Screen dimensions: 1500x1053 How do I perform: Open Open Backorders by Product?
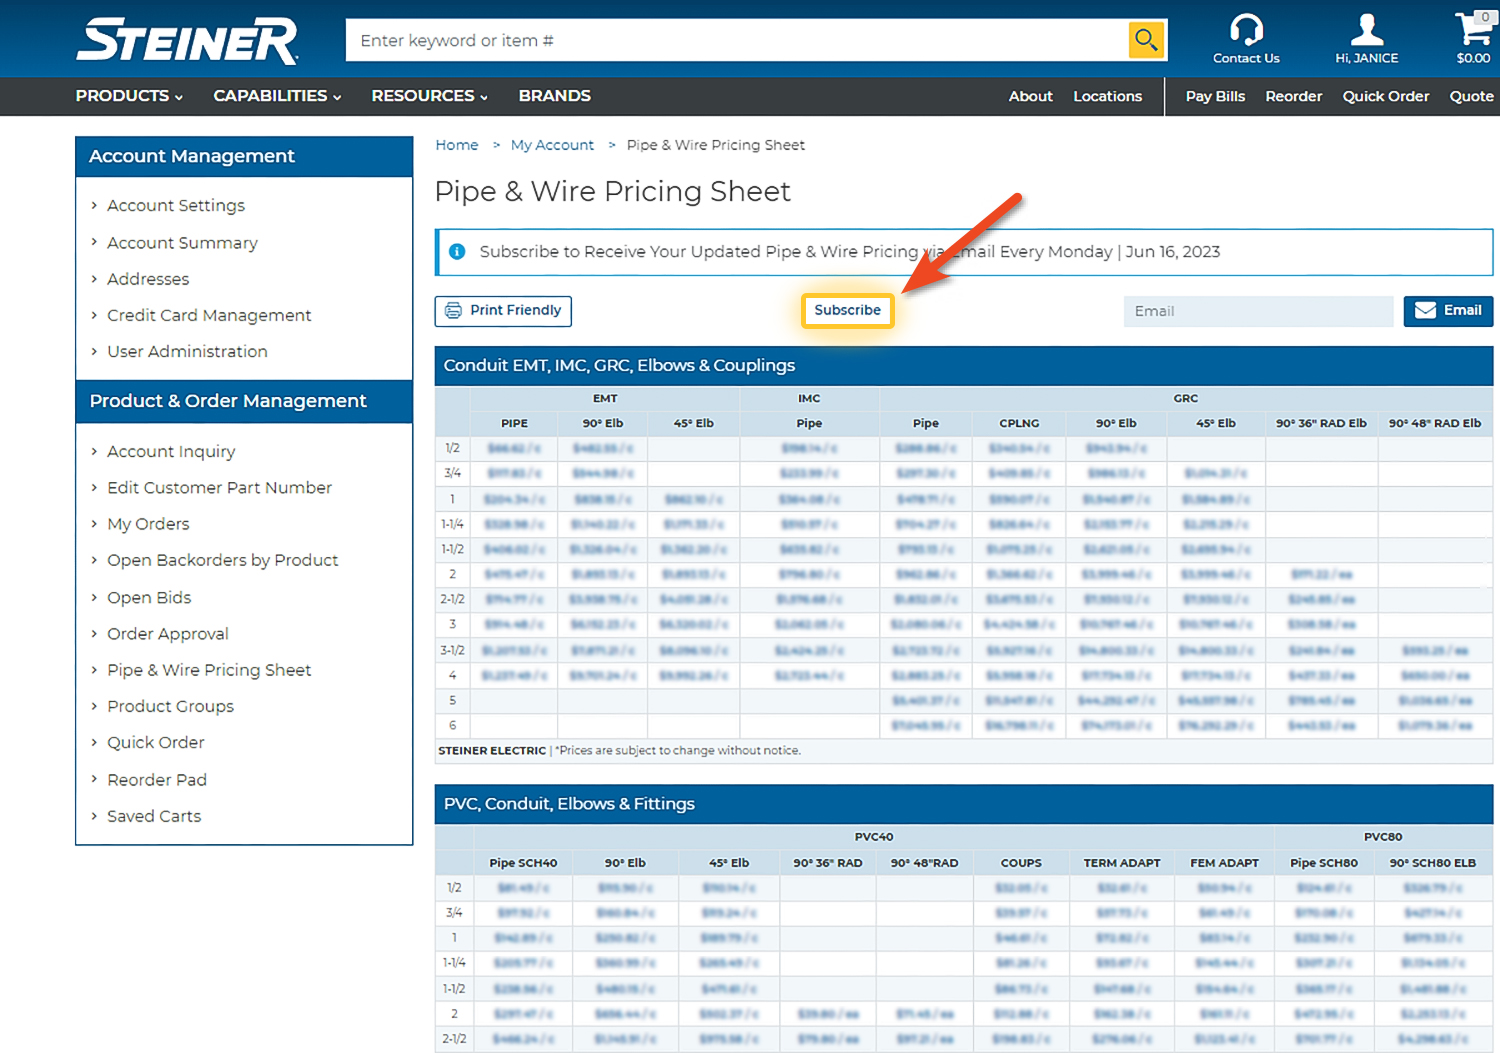coord(222,560)
